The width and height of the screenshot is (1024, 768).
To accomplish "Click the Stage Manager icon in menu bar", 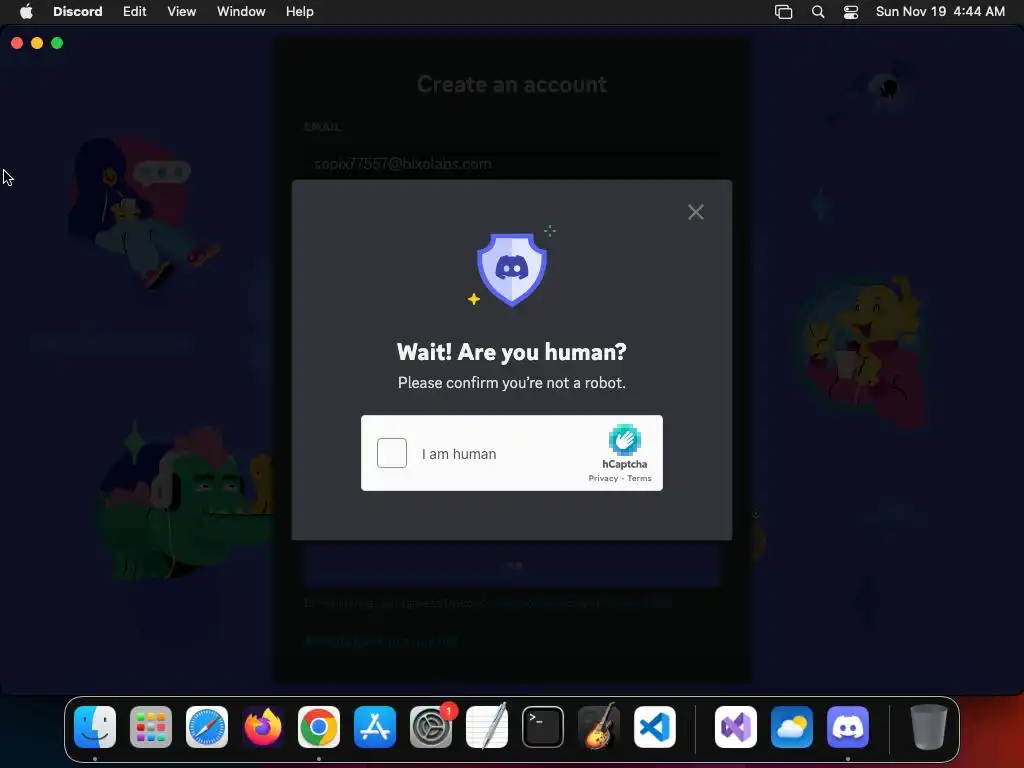I will (x=783, y=12).
